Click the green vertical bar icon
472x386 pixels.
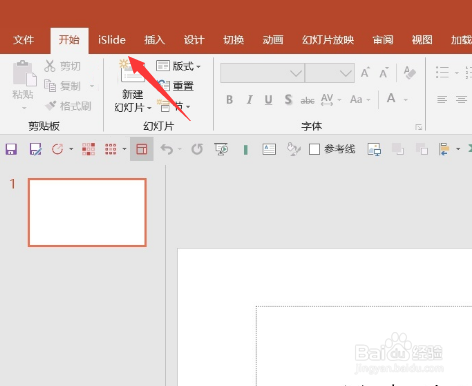246,150
